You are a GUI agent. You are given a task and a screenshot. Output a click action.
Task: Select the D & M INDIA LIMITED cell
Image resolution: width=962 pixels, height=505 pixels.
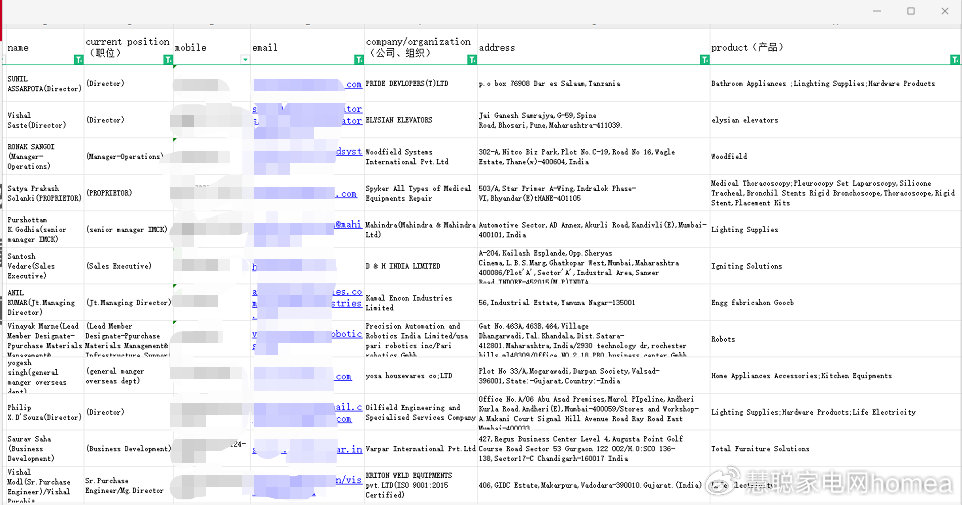pos(421,266)
